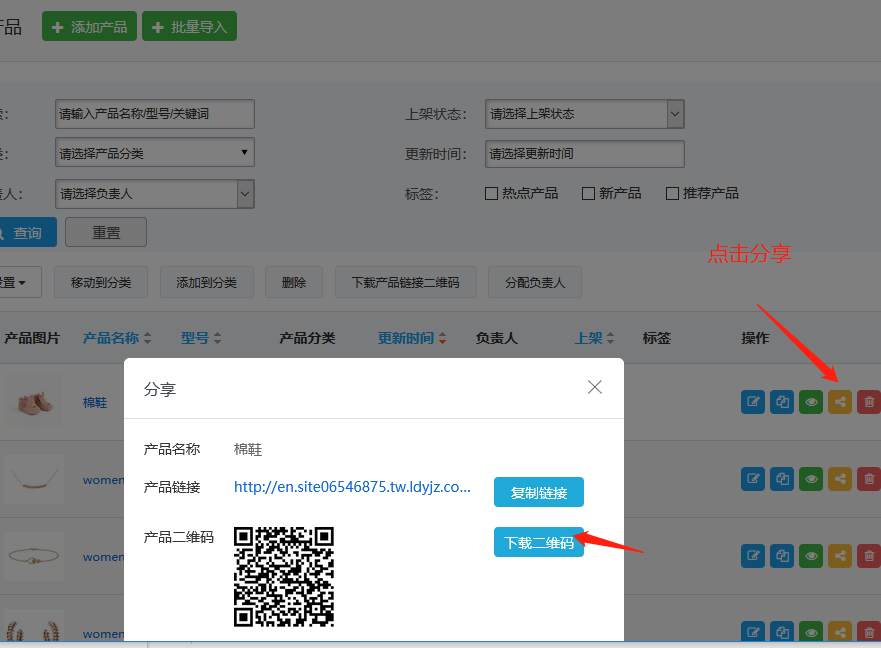
Task: Preview the 棉鞋 product with the eye icon
Action: [x=810, y=401]
